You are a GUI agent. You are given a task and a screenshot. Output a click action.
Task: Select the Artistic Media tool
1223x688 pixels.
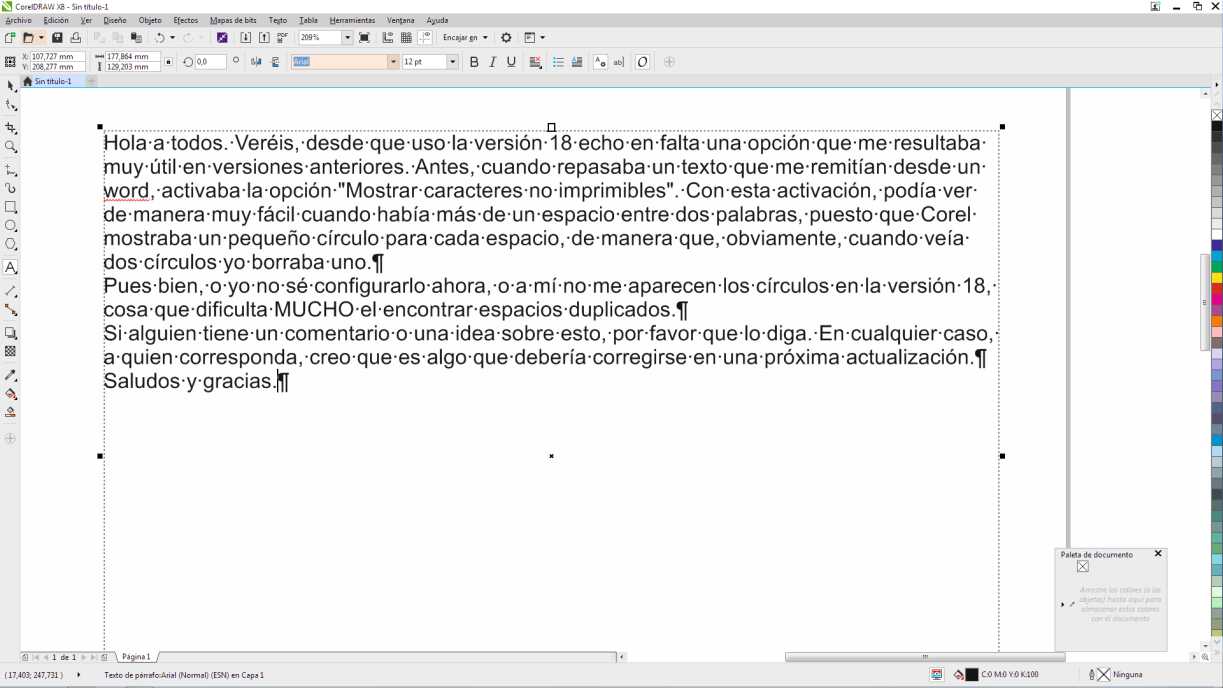(11, 188)
